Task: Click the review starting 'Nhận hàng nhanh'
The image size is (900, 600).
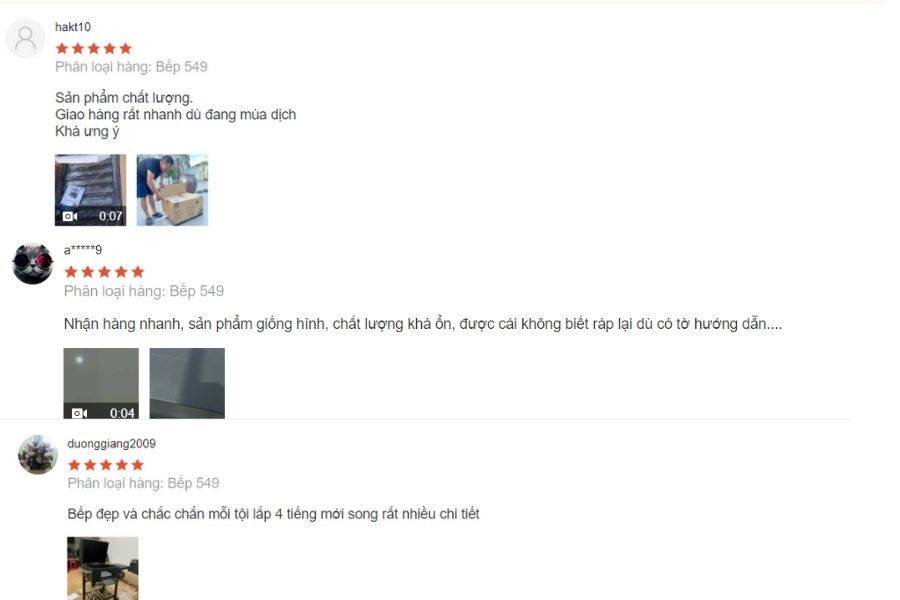Action: 423,324
